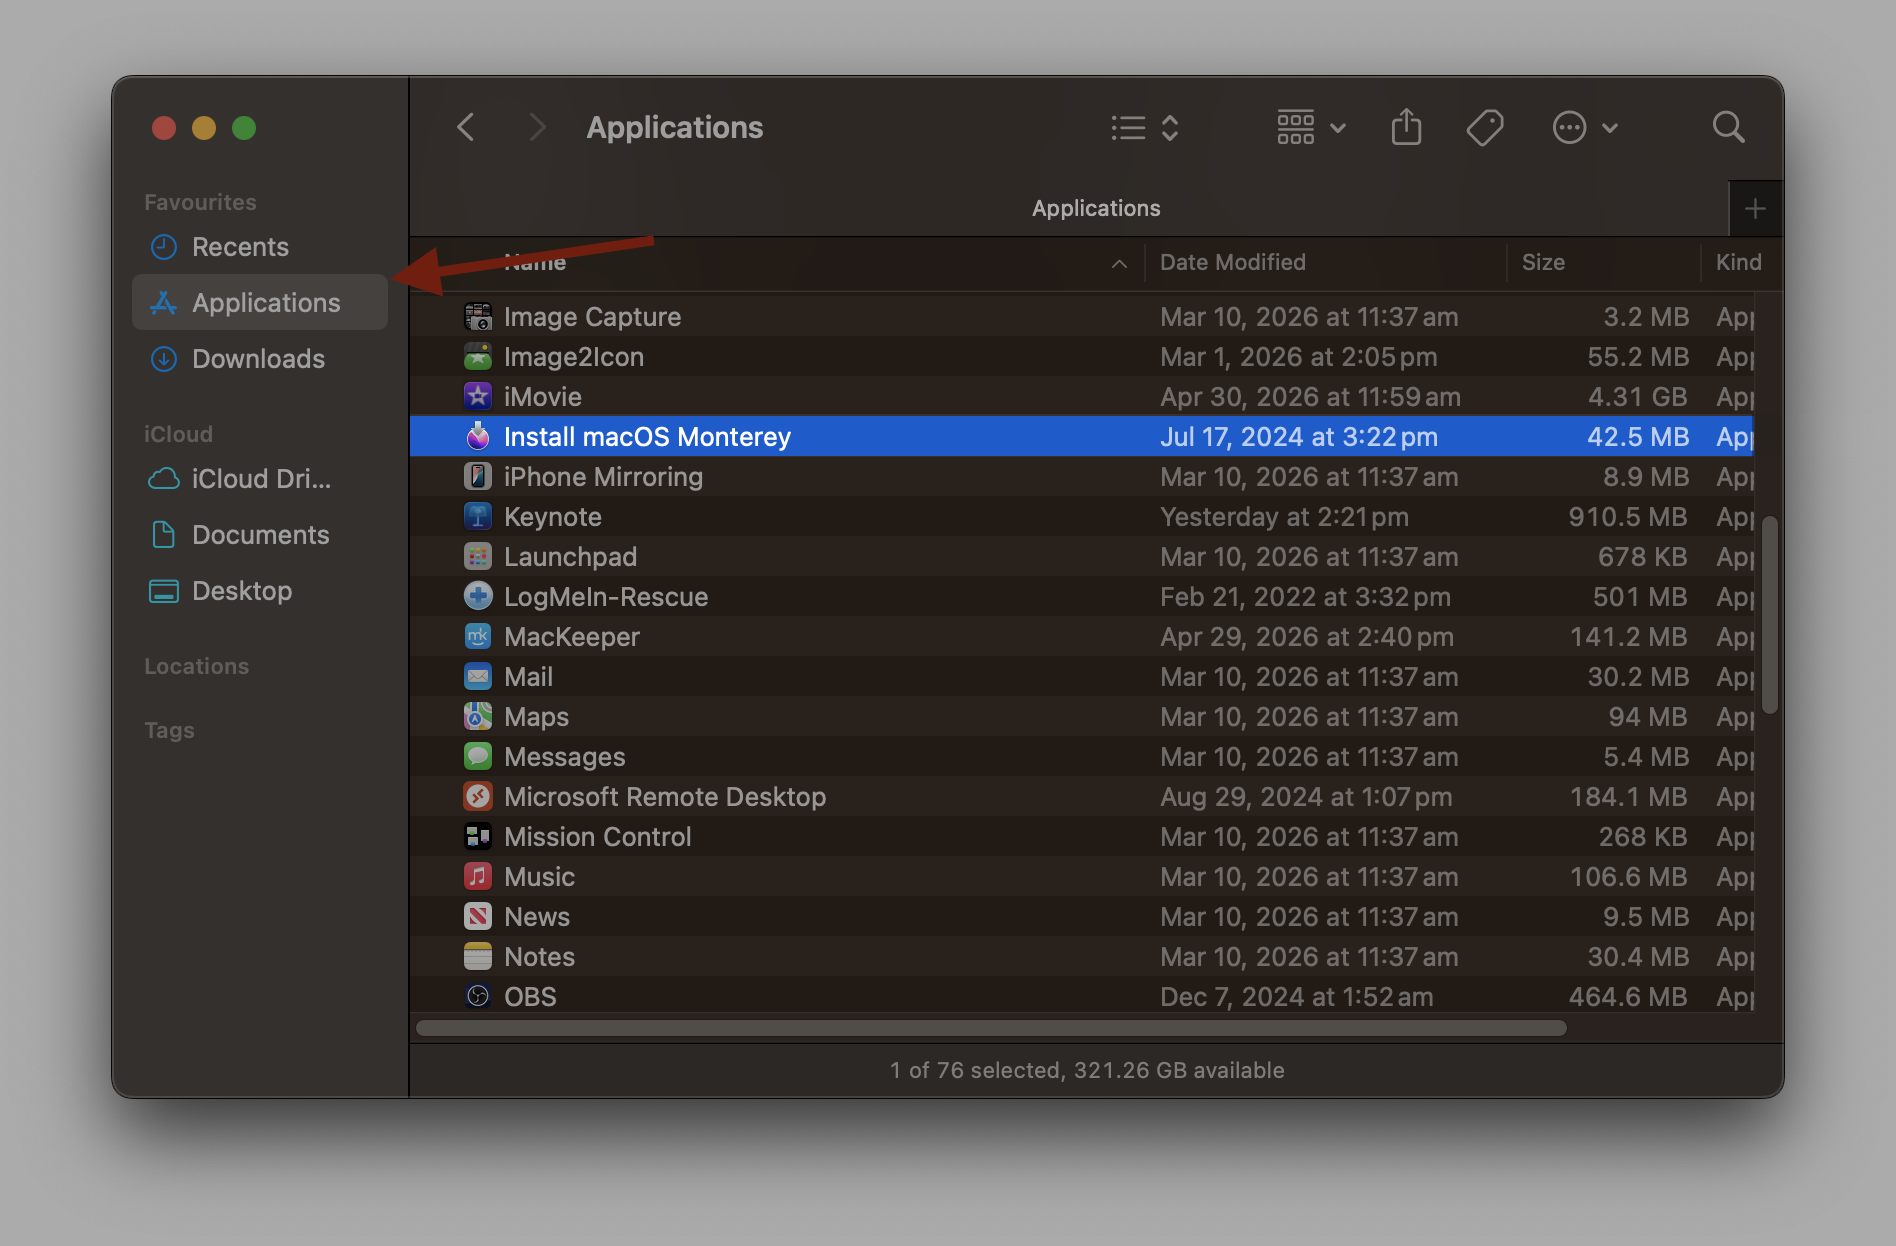Click Image2Icon's Mar 1, 2026 date
Image resolution: width=1896 pixels, height=1246 pixels.
click(x=1299, y=357)
